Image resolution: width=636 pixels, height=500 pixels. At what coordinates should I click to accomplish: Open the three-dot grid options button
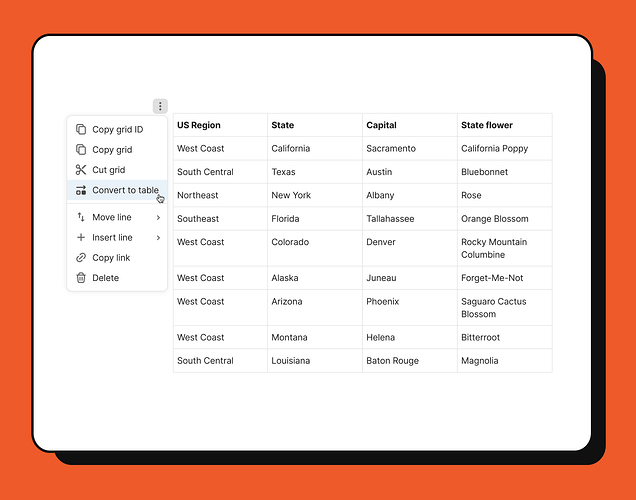(160, 106)
